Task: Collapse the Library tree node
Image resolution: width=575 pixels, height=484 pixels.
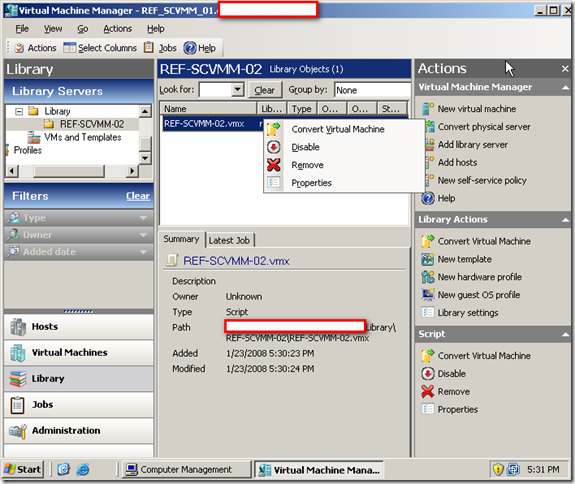Action: (19, 111)
